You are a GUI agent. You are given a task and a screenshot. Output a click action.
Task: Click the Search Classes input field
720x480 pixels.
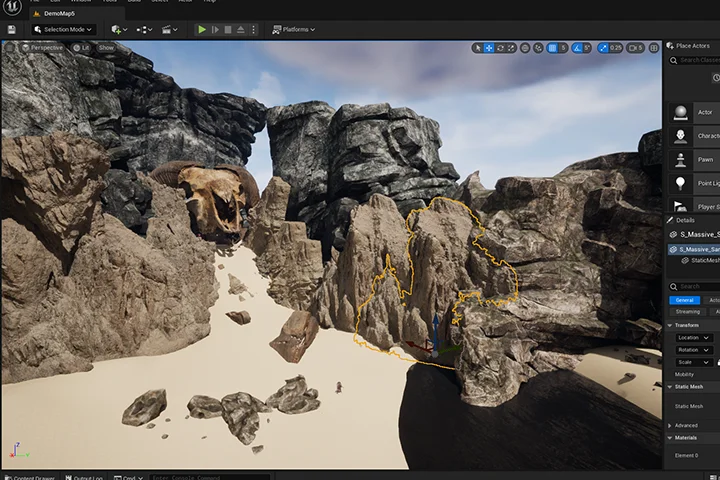pos(695,60)
